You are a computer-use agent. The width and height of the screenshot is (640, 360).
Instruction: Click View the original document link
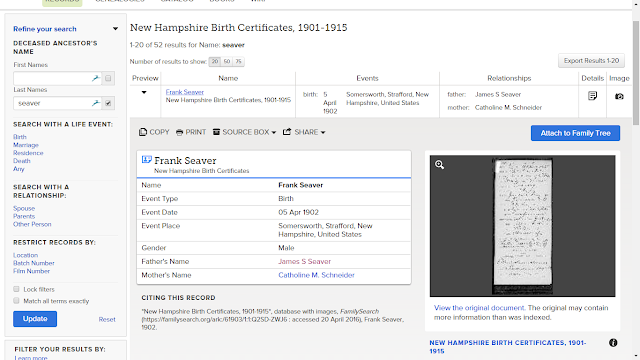point(479,308)
